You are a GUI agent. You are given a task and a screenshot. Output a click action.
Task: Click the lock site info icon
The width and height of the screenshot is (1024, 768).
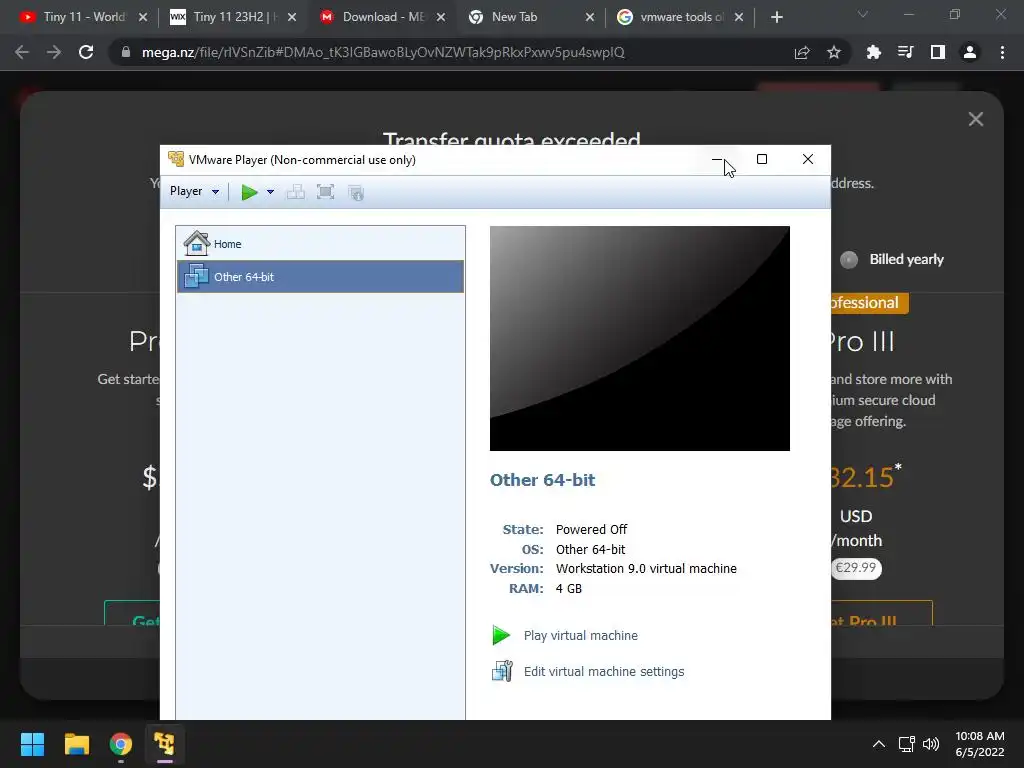click(125, 52)
